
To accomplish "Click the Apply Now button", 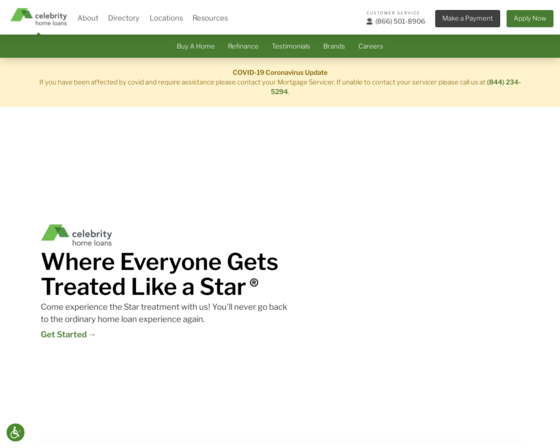I will [530, 19].
